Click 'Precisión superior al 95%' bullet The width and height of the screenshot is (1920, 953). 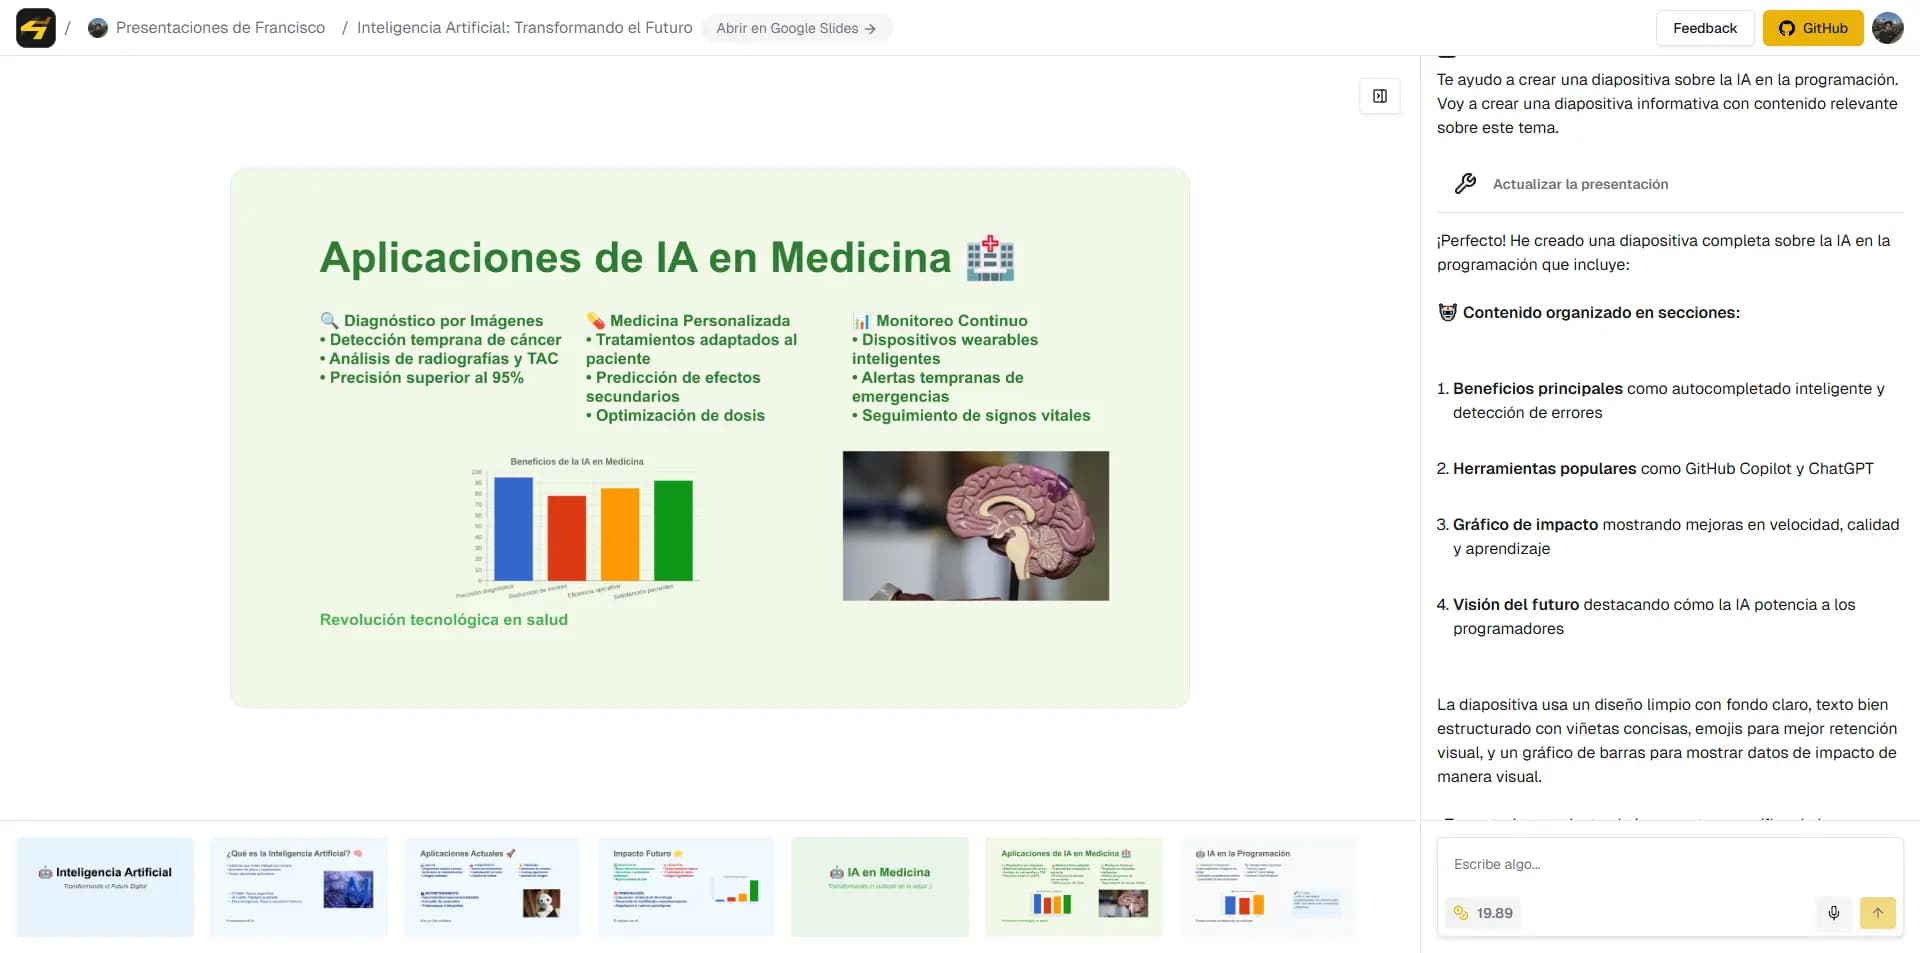coord(422,378)
